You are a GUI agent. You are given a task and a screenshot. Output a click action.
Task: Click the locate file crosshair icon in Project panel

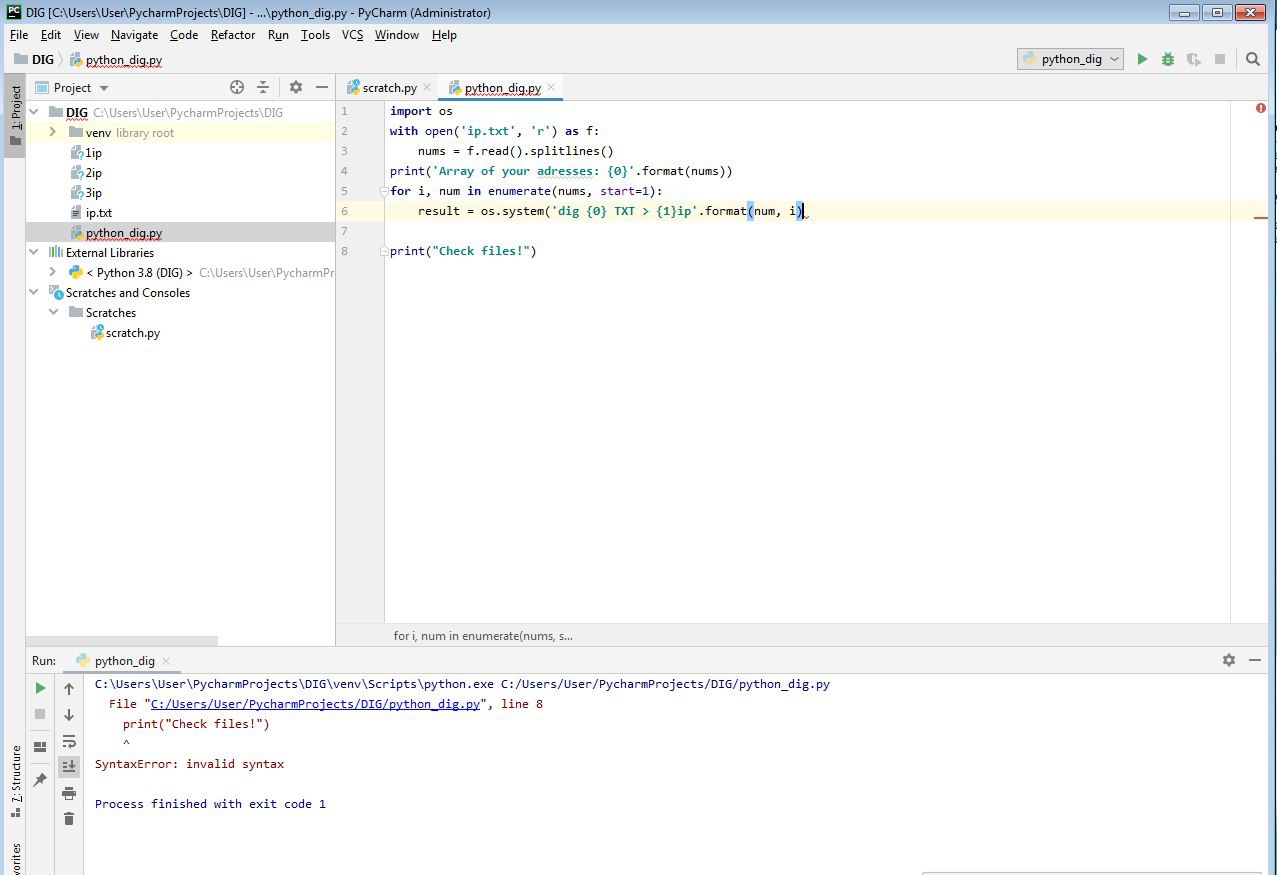[237, 88]
